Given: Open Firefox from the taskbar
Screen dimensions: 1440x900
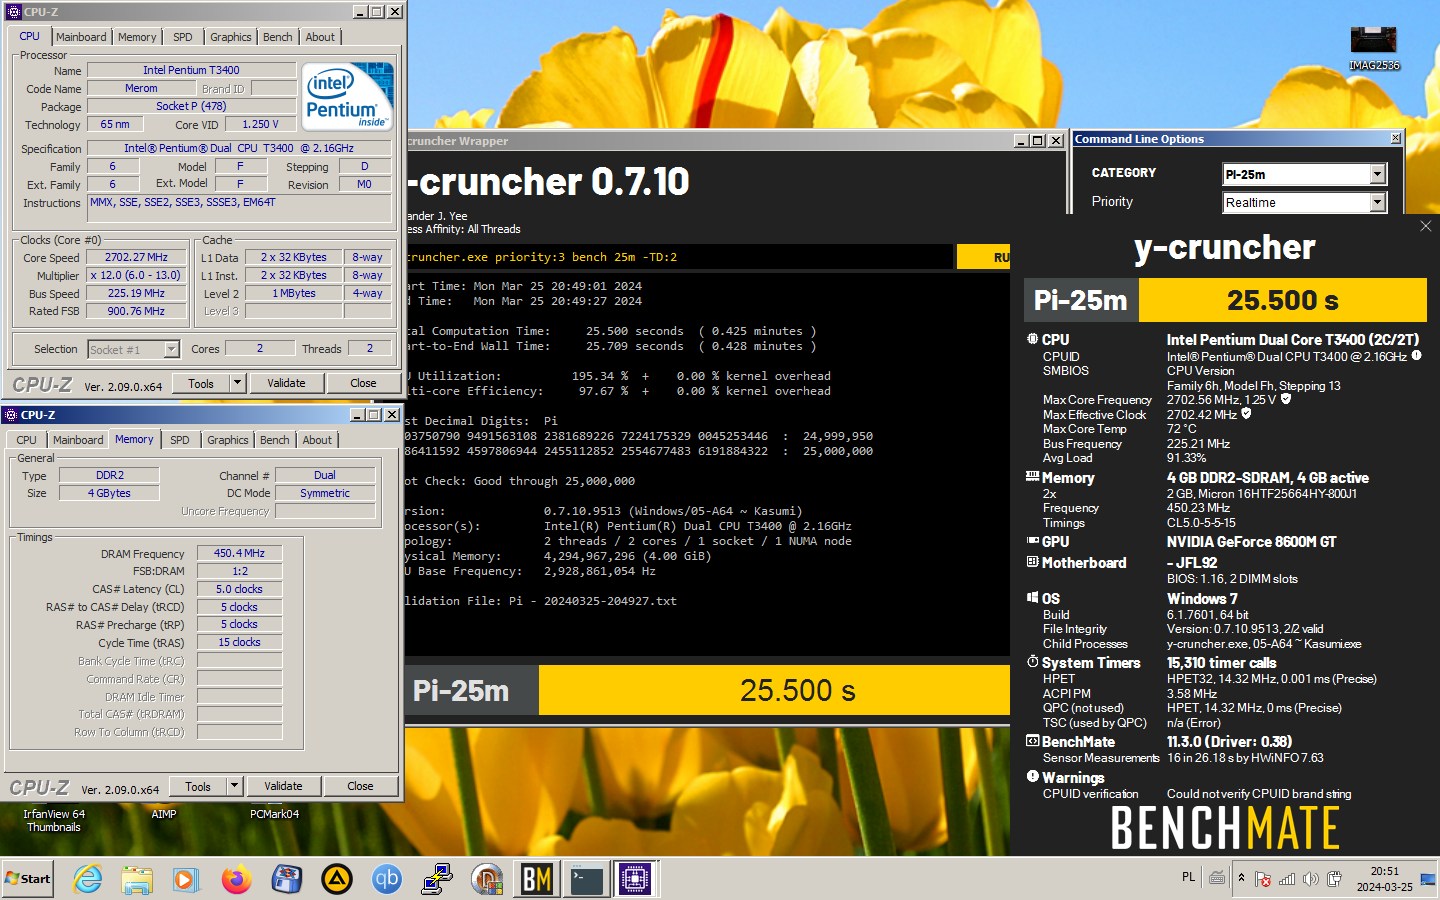Looking at the screenshot, I should click(236, 879).
